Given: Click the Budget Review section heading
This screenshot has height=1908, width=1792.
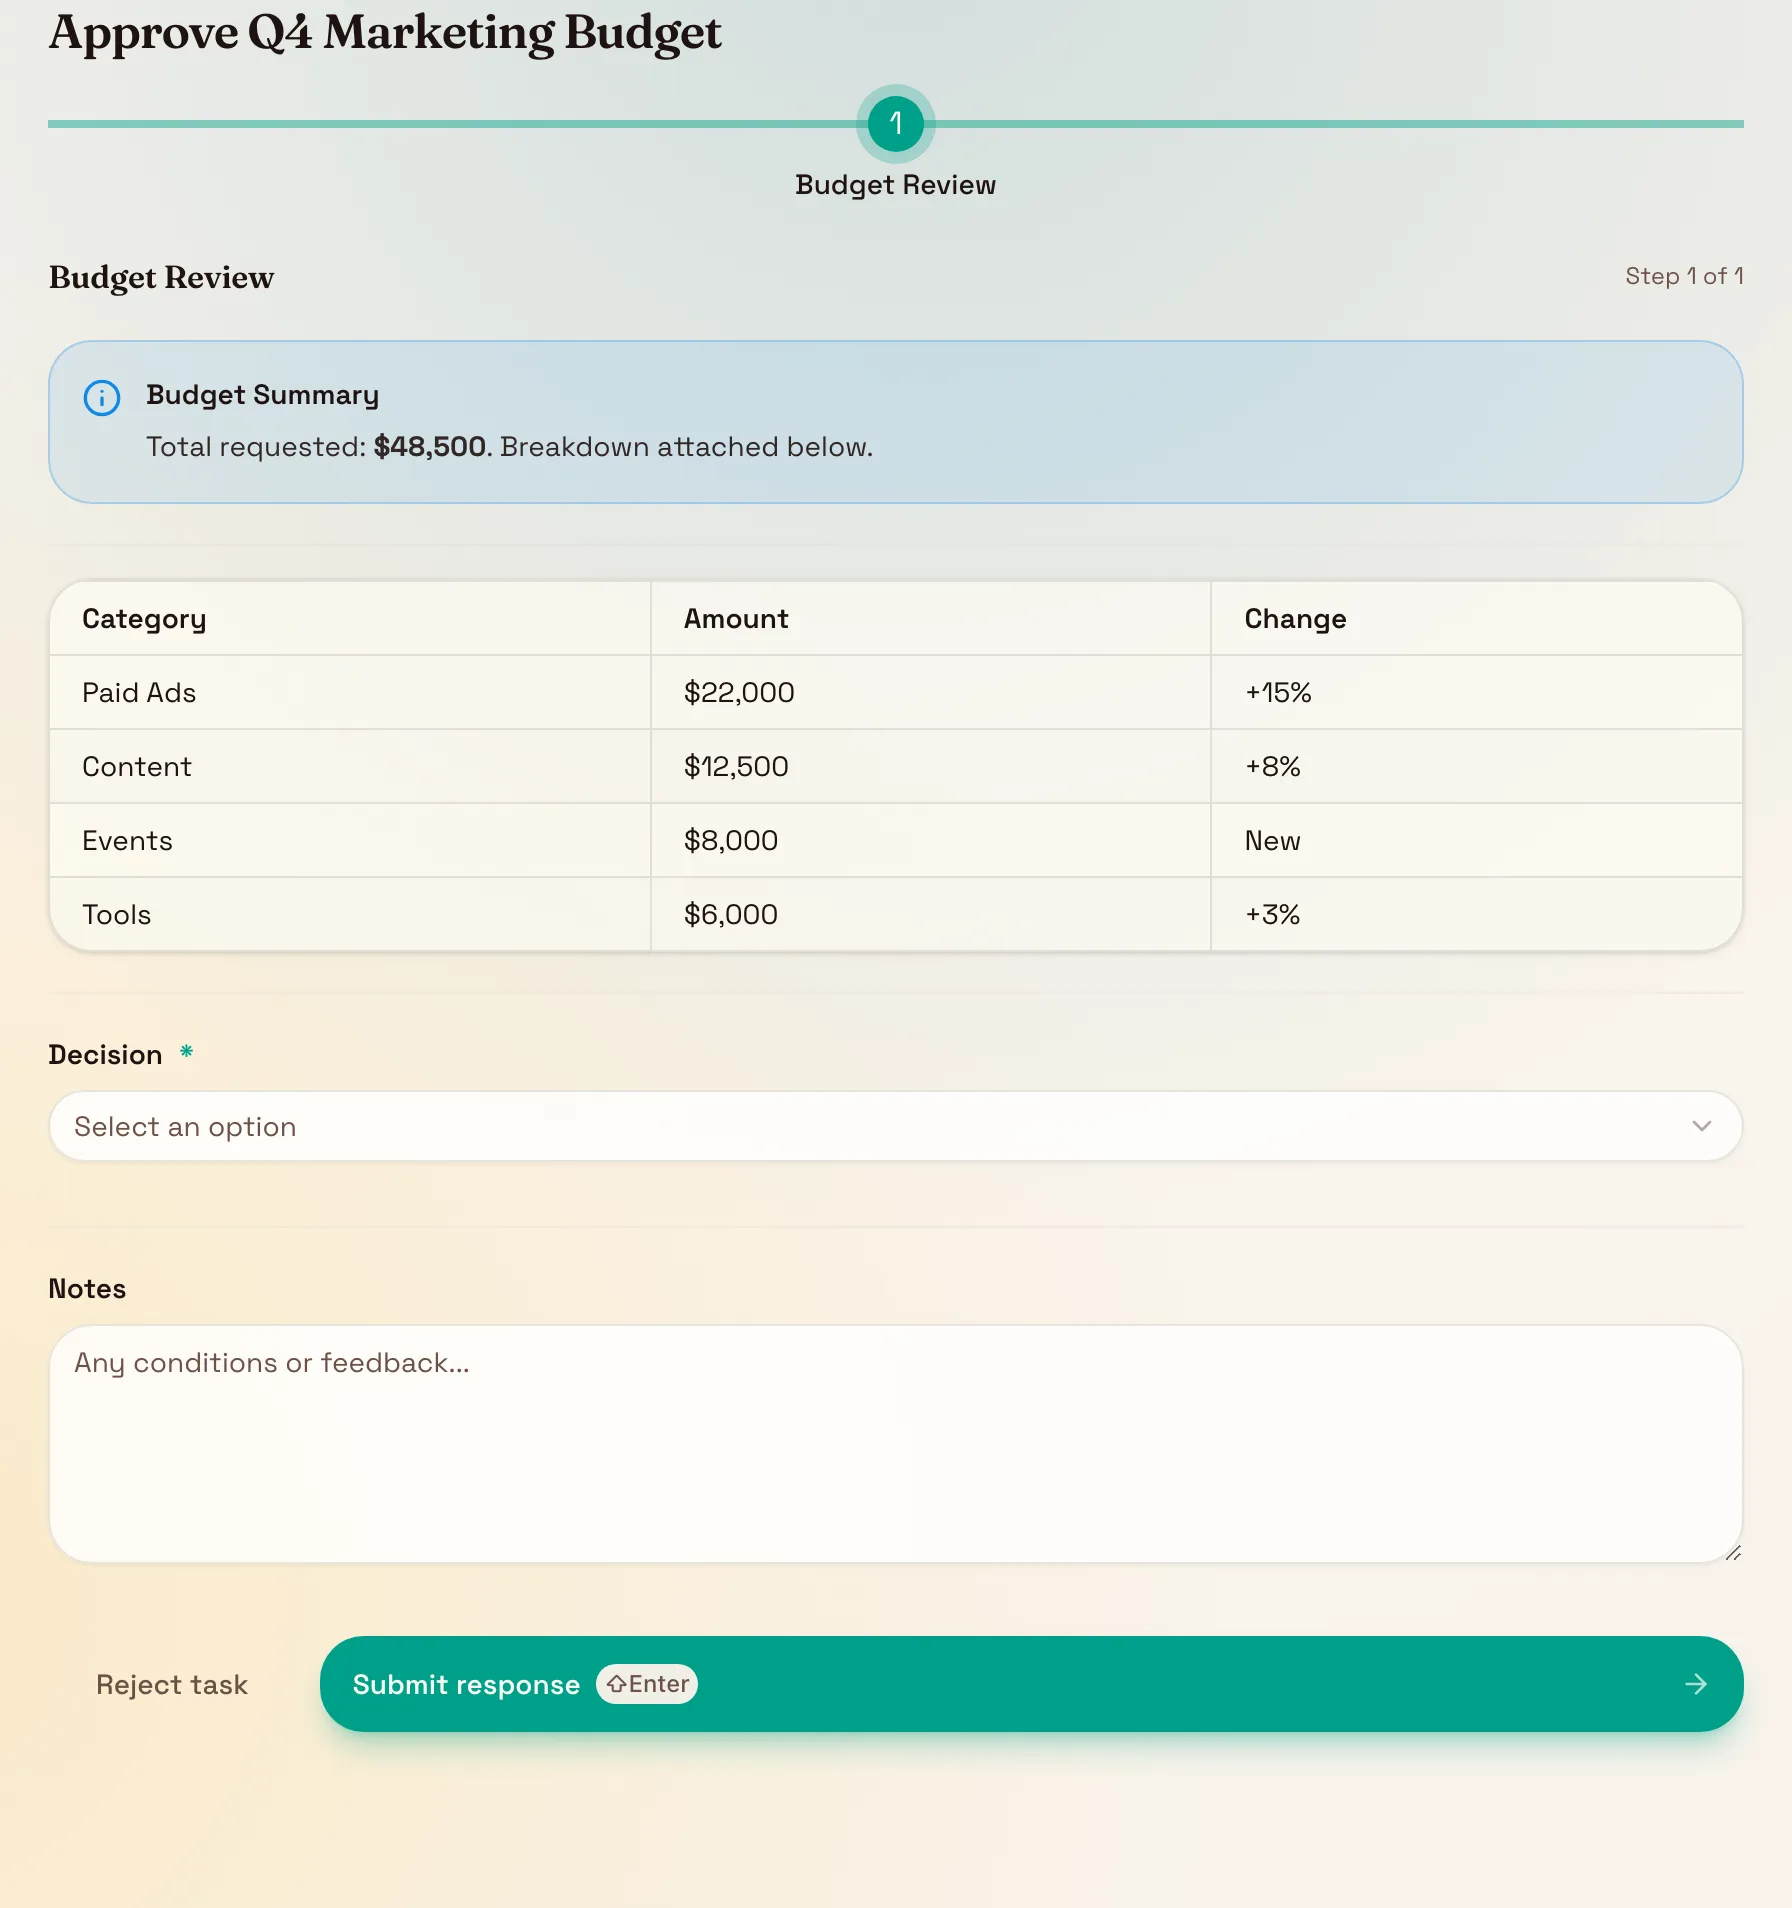Looking at the screenshot, I should click(161, 277).
